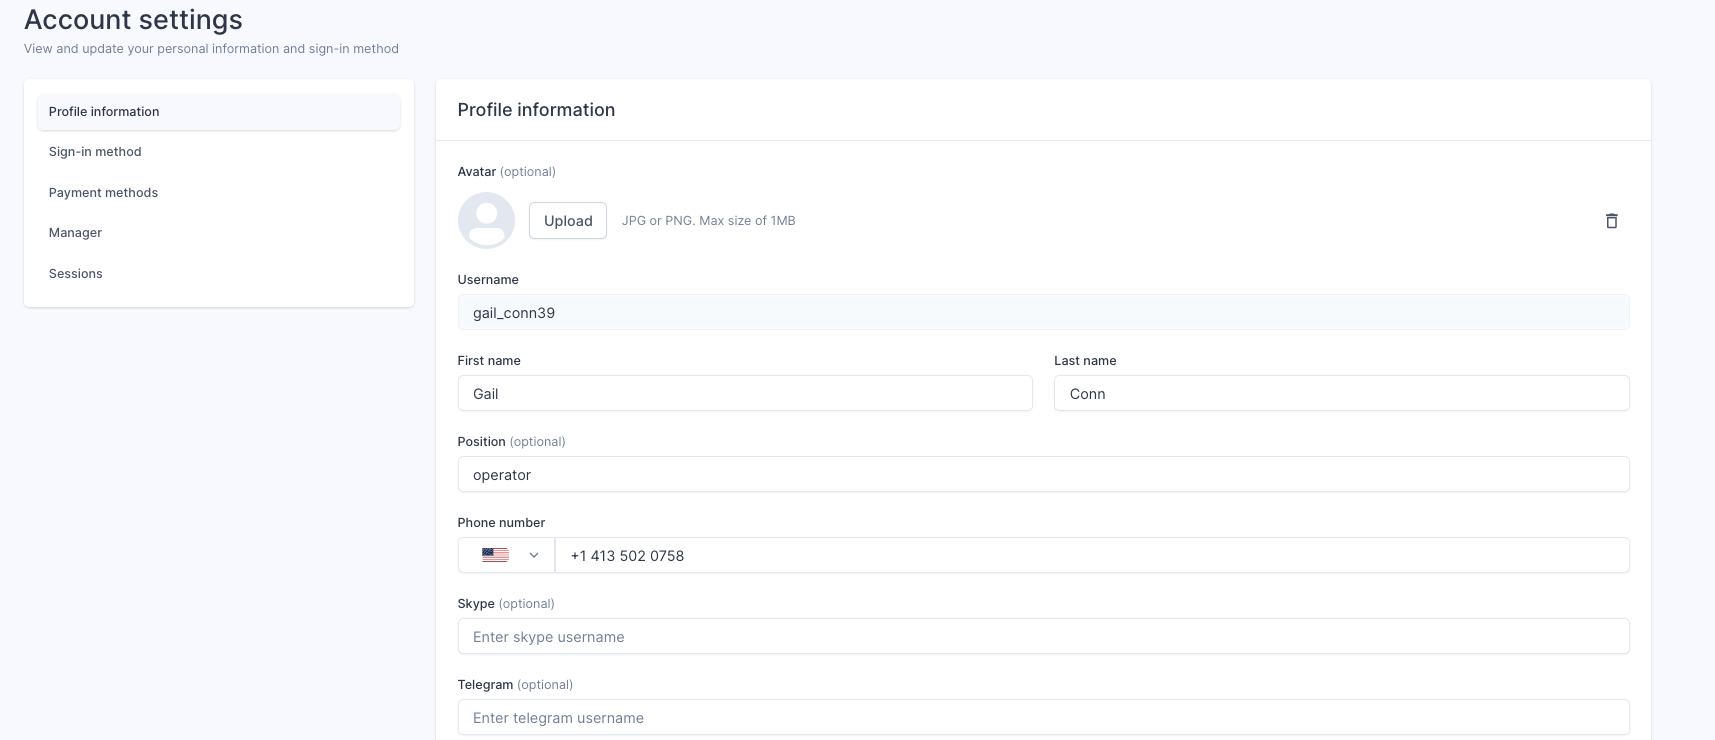Click the default avatar placeholder image
This screenshot has width=1715, height=740.
(486, 220)
